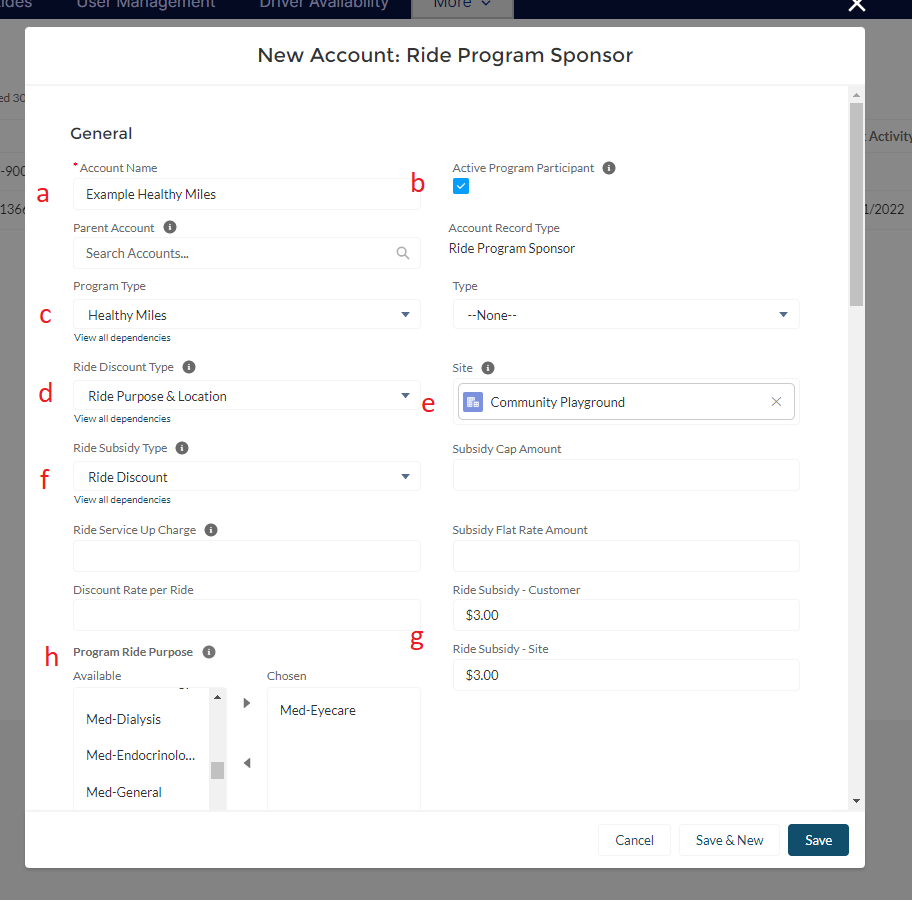This screenshot has height=900, width=912.
Task: Click info icon next to Program Ride Purpose
Action: [x=209, y=652]
